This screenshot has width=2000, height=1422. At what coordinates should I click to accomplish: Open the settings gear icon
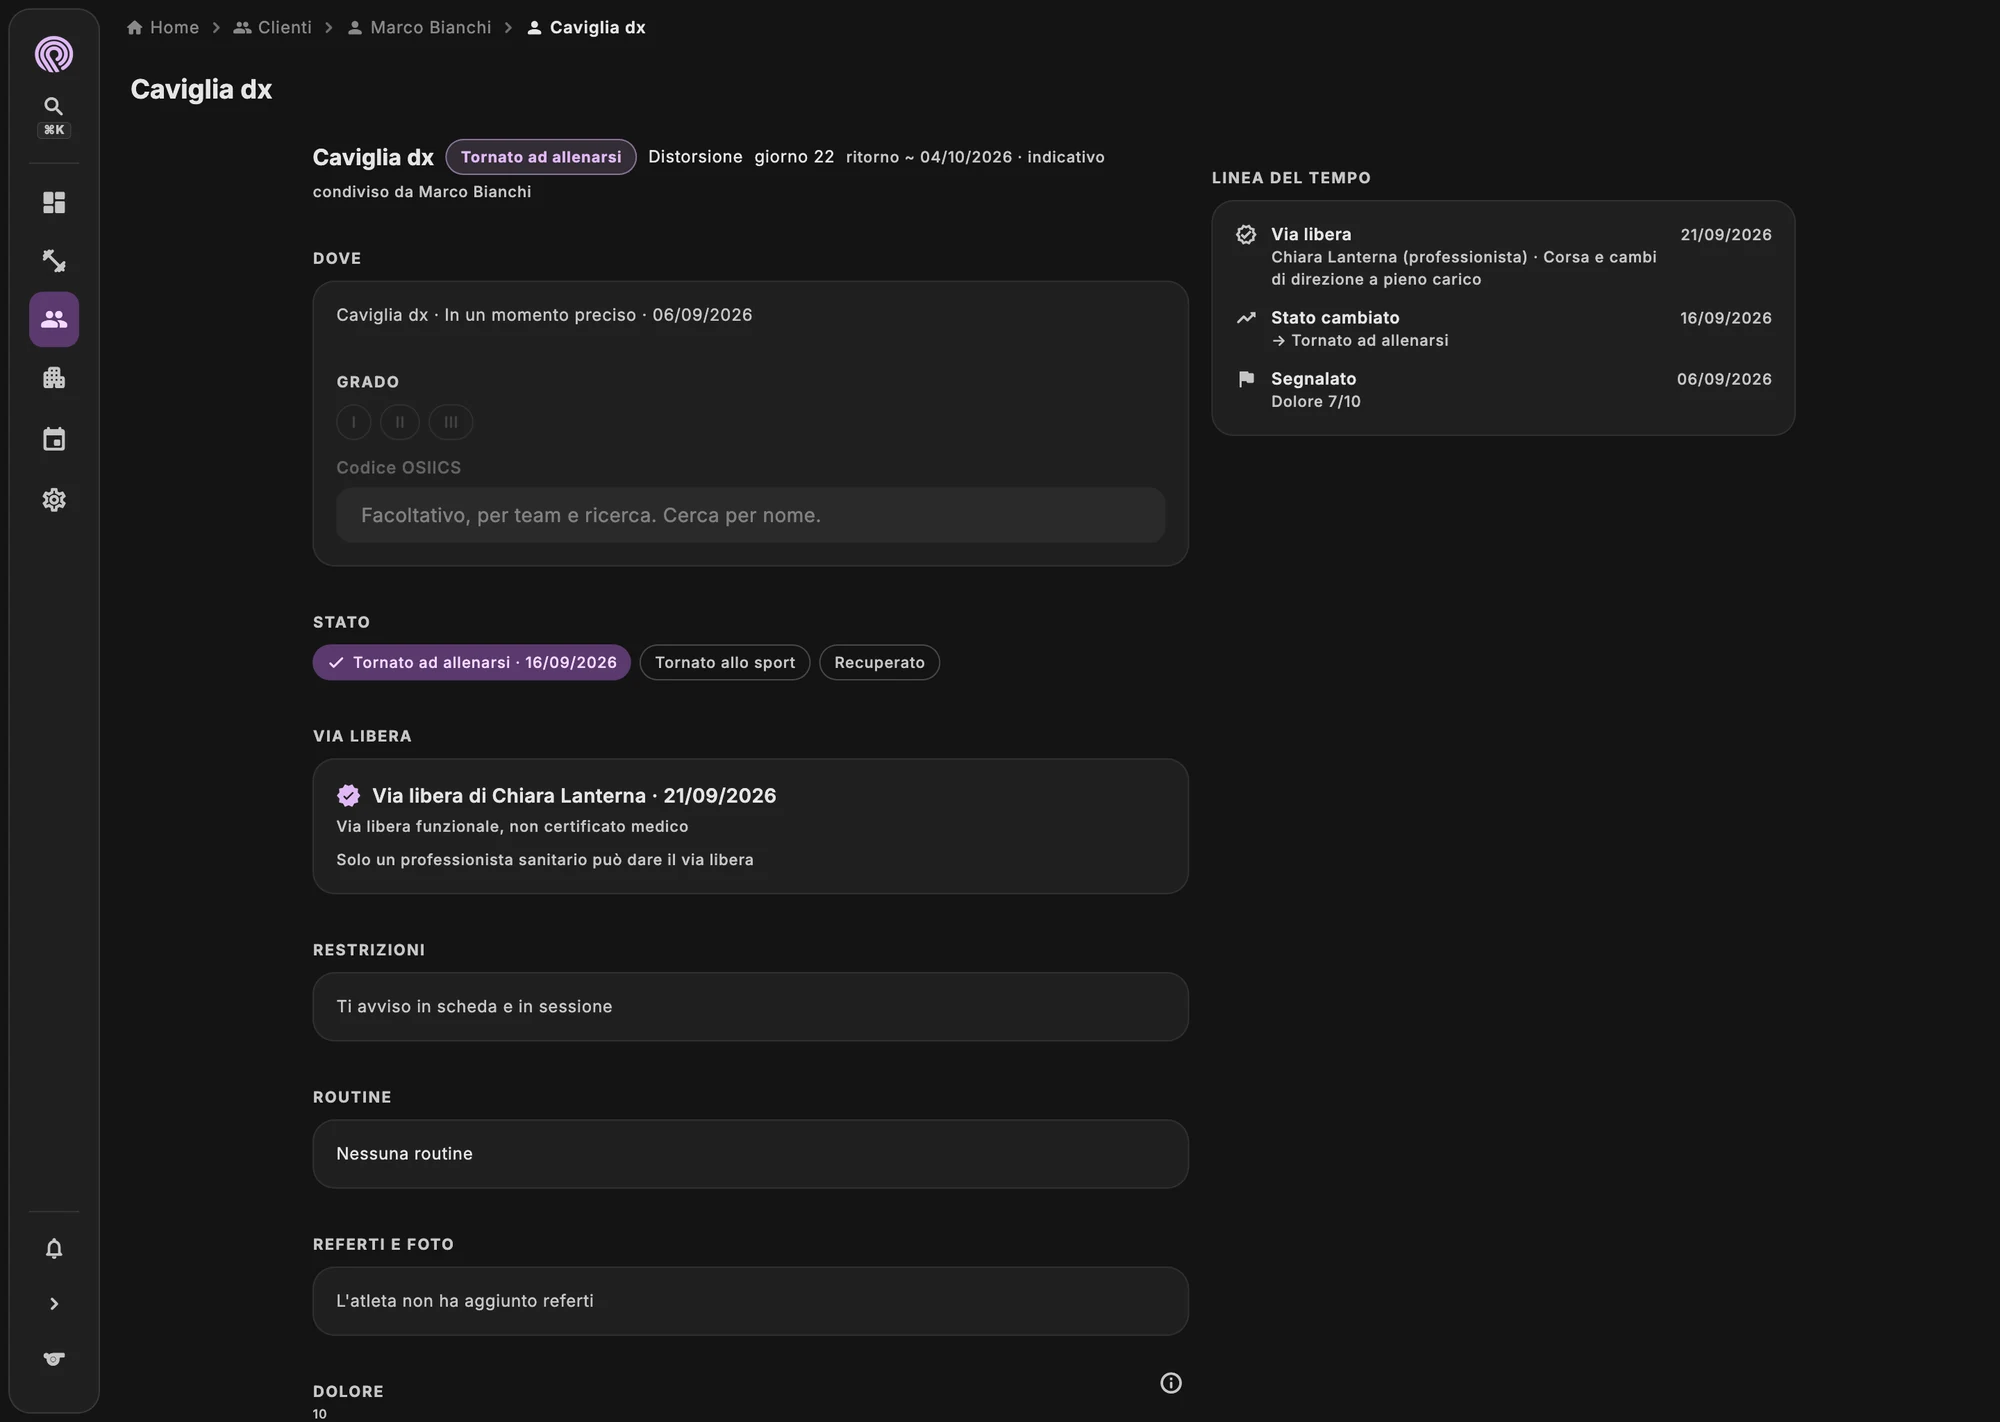tap(54, 499)
